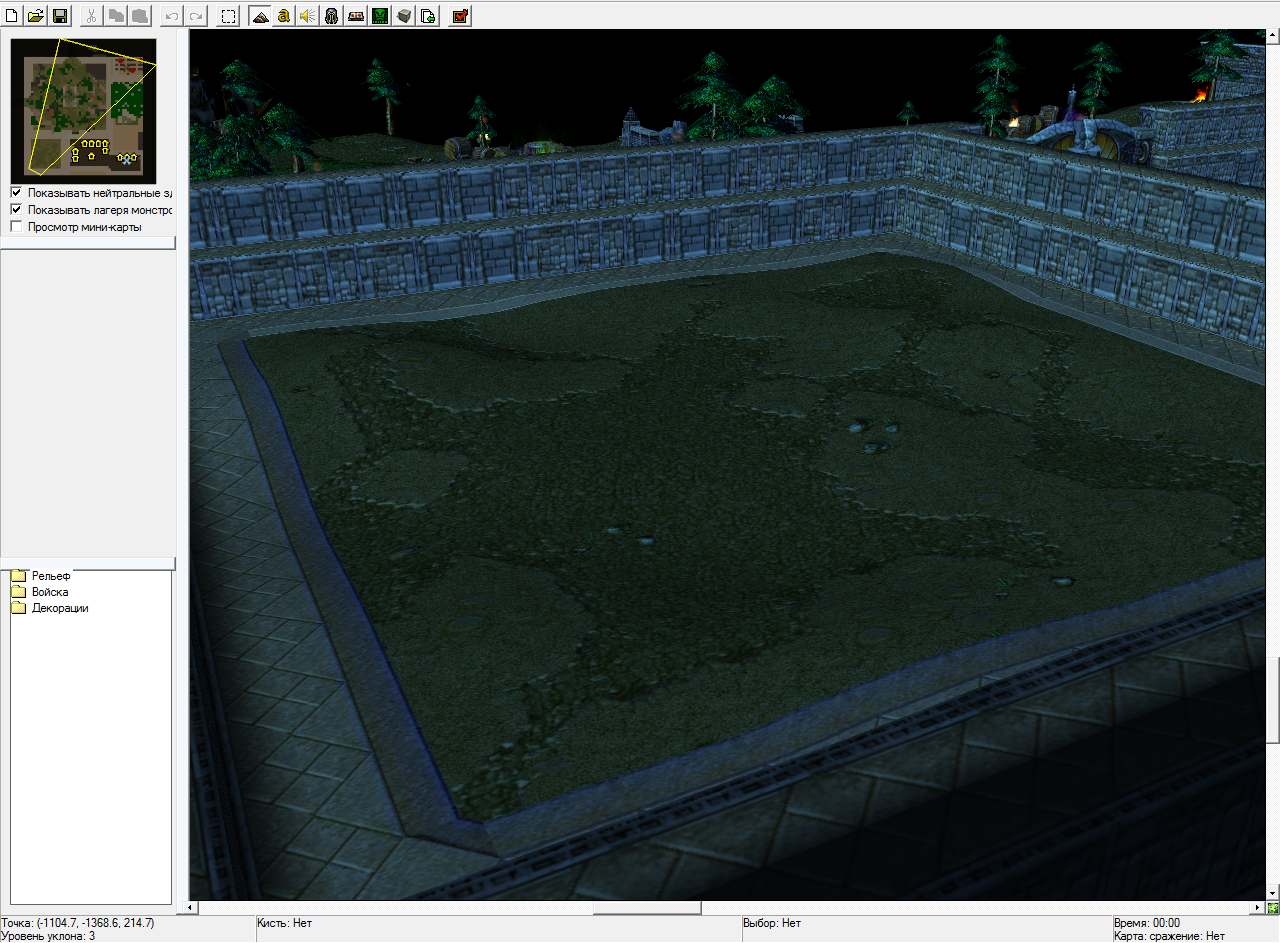Select the 'Рельеф' folder in tree
1280x943 pixels.
pyautogui.click(x=50, y=575)
